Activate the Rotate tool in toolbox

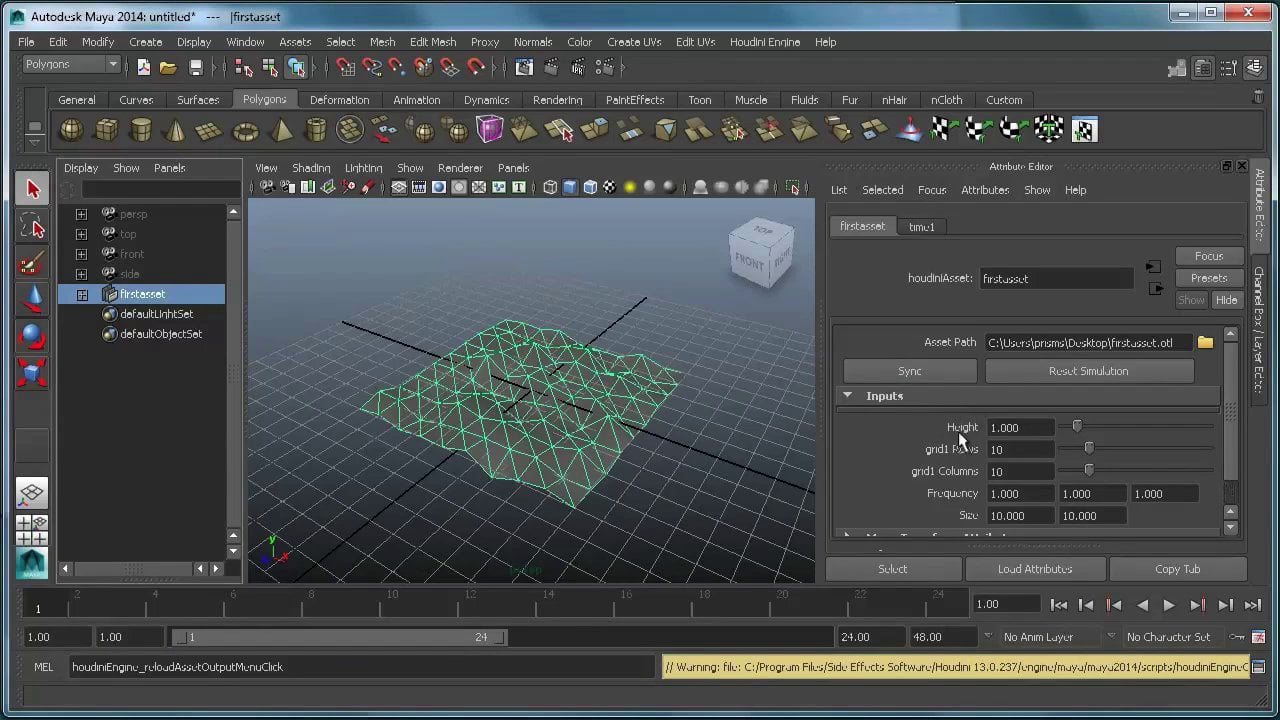click(32, 336)
